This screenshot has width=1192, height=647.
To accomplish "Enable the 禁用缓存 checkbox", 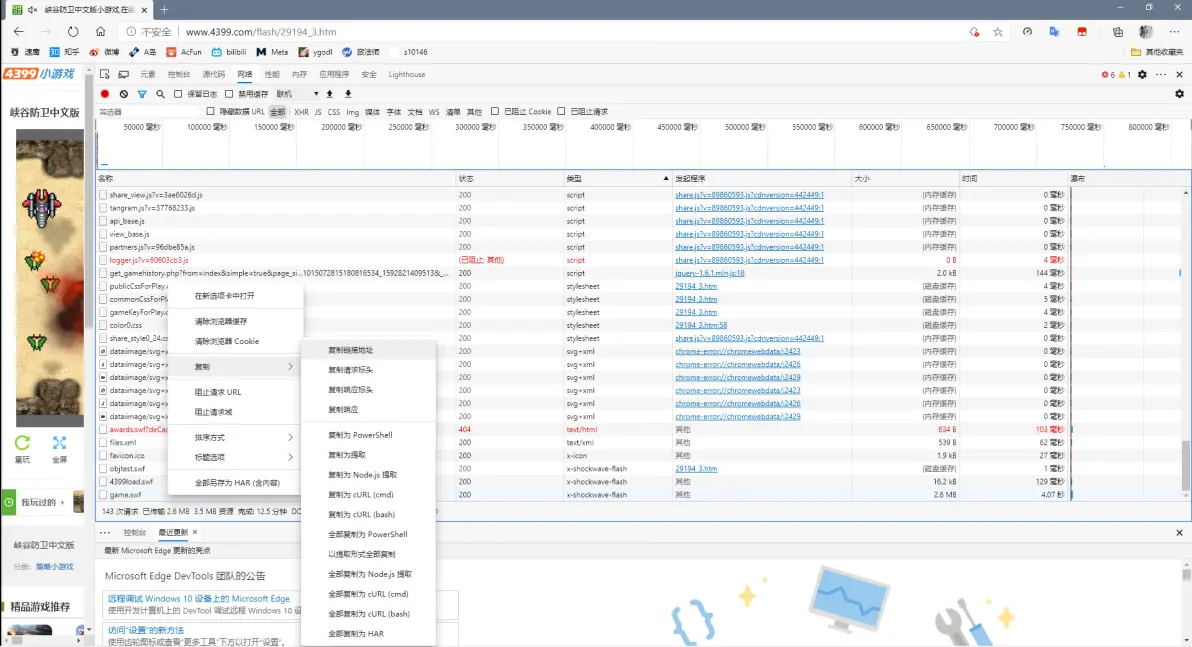I will (x=229, y=94).
